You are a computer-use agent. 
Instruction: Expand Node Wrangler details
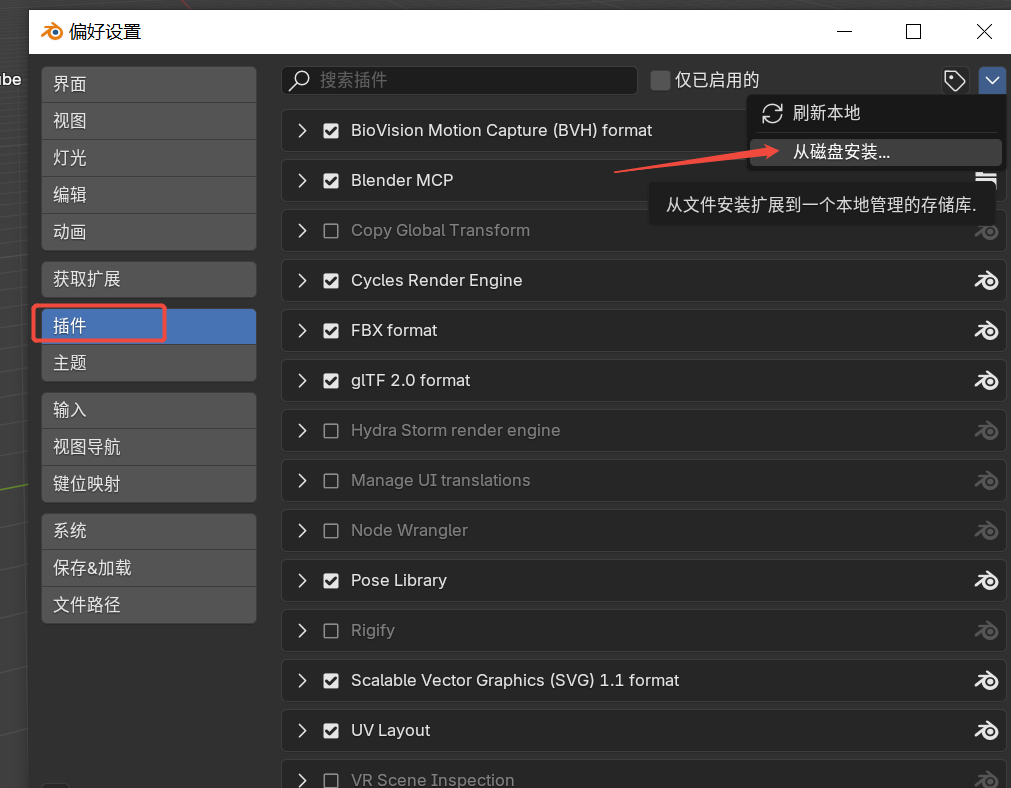tap(302, 531)
